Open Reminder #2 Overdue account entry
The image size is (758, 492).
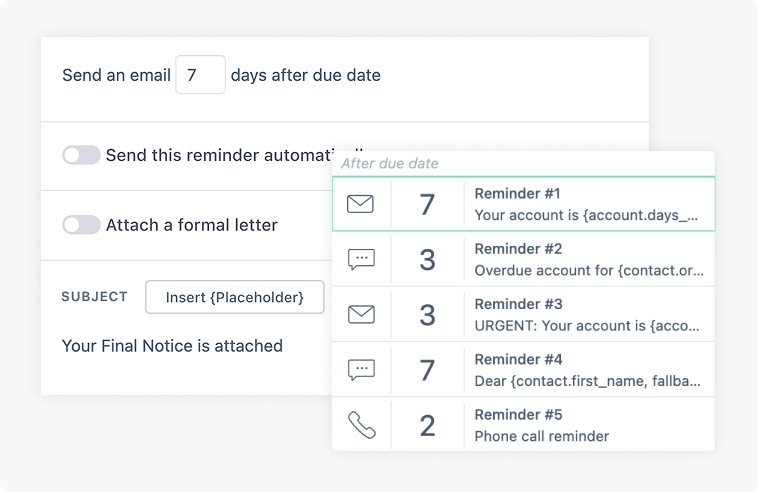pos(590,260)
